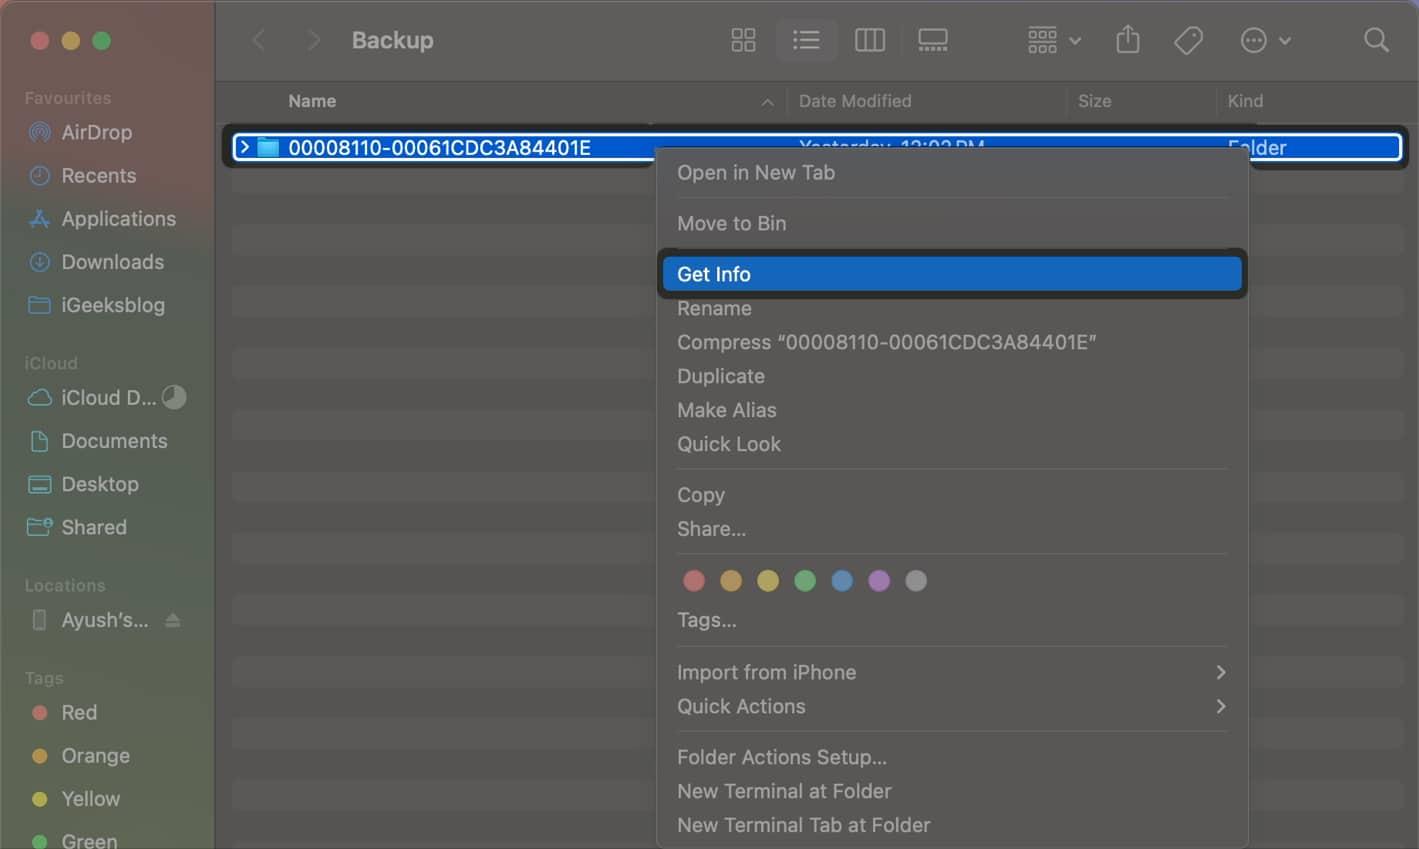
Task: Expand Quick Actions submenu
Action: (x=952, y=706)
